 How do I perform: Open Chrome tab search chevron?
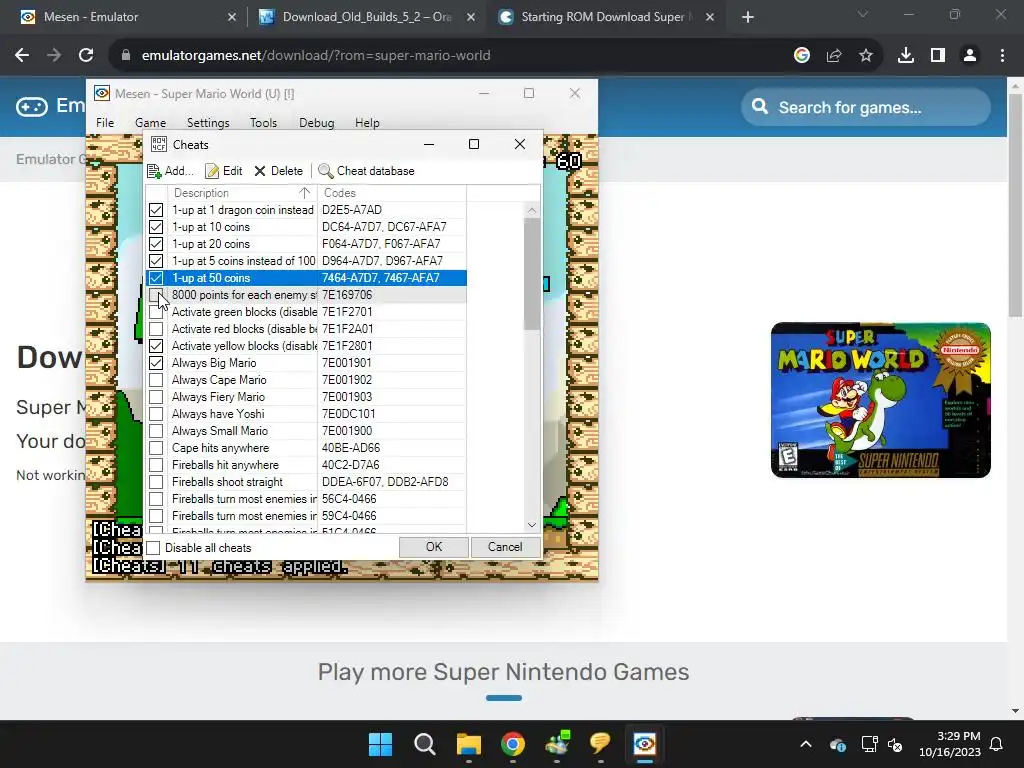(863, 14)
